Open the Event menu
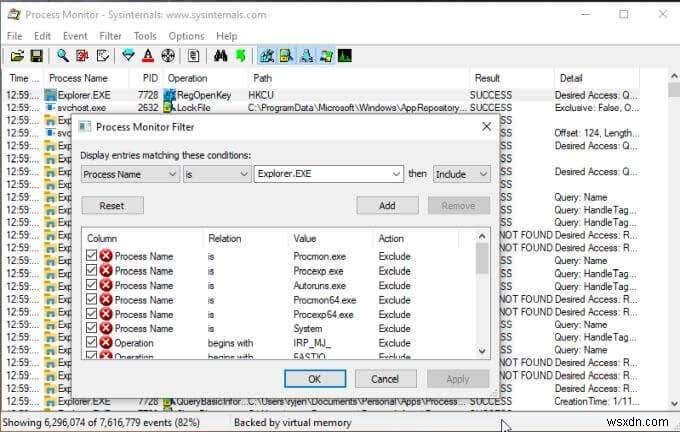 pyautogui.click(x=75, y=36)
